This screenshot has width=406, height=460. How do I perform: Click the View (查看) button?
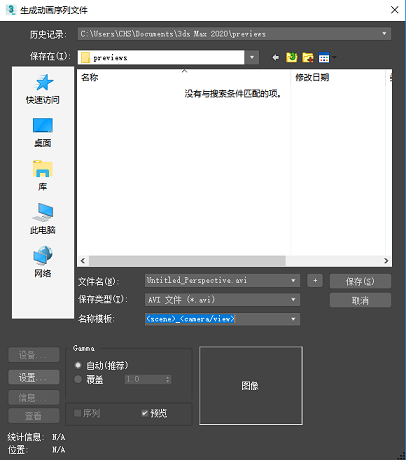click(x=34, y=416)
